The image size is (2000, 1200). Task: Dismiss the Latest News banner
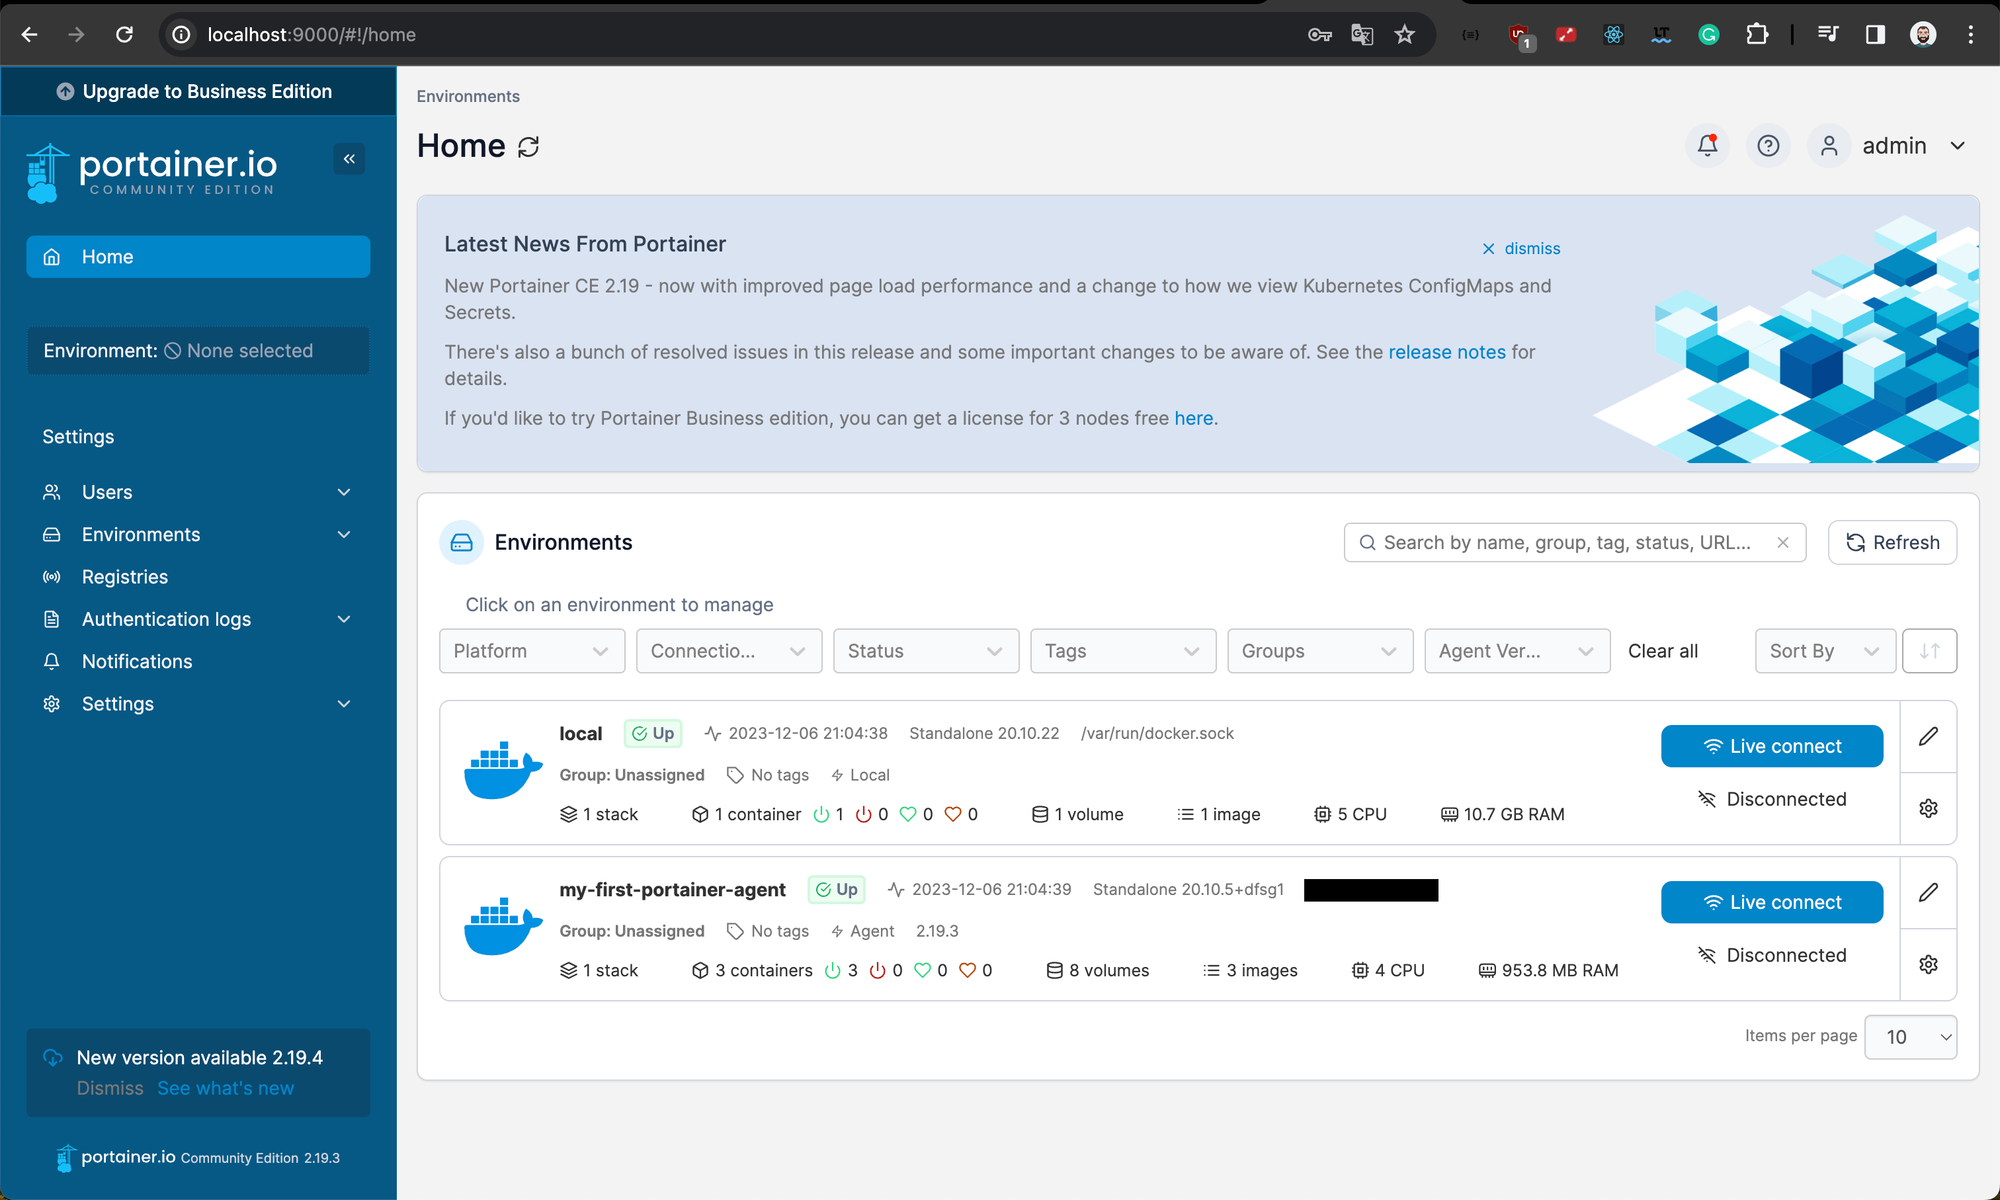coord(1521,249)
